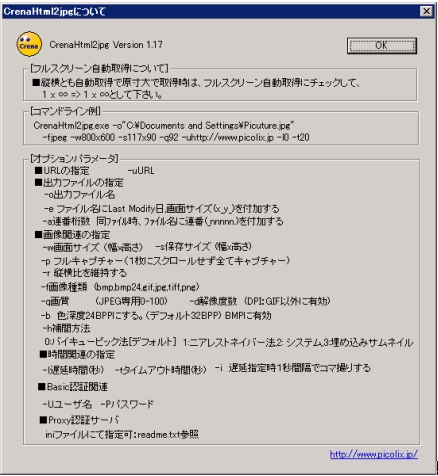Click the yellow Crena smiley icon
438x476 pixels.
(x=29, y=44)
